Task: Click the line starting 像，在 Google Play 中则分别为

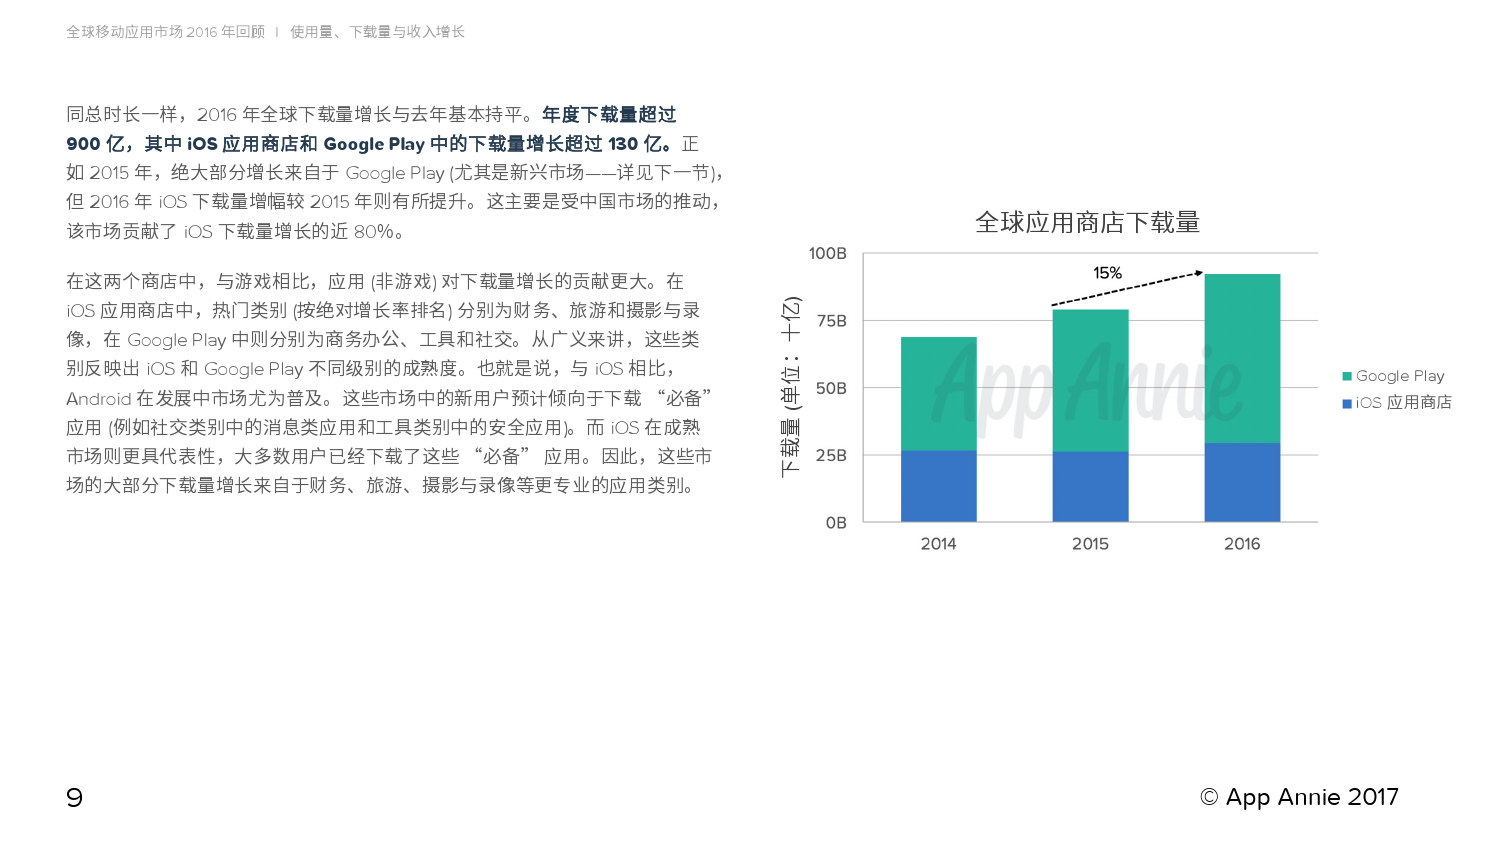Action: click(x=383, y=340)
